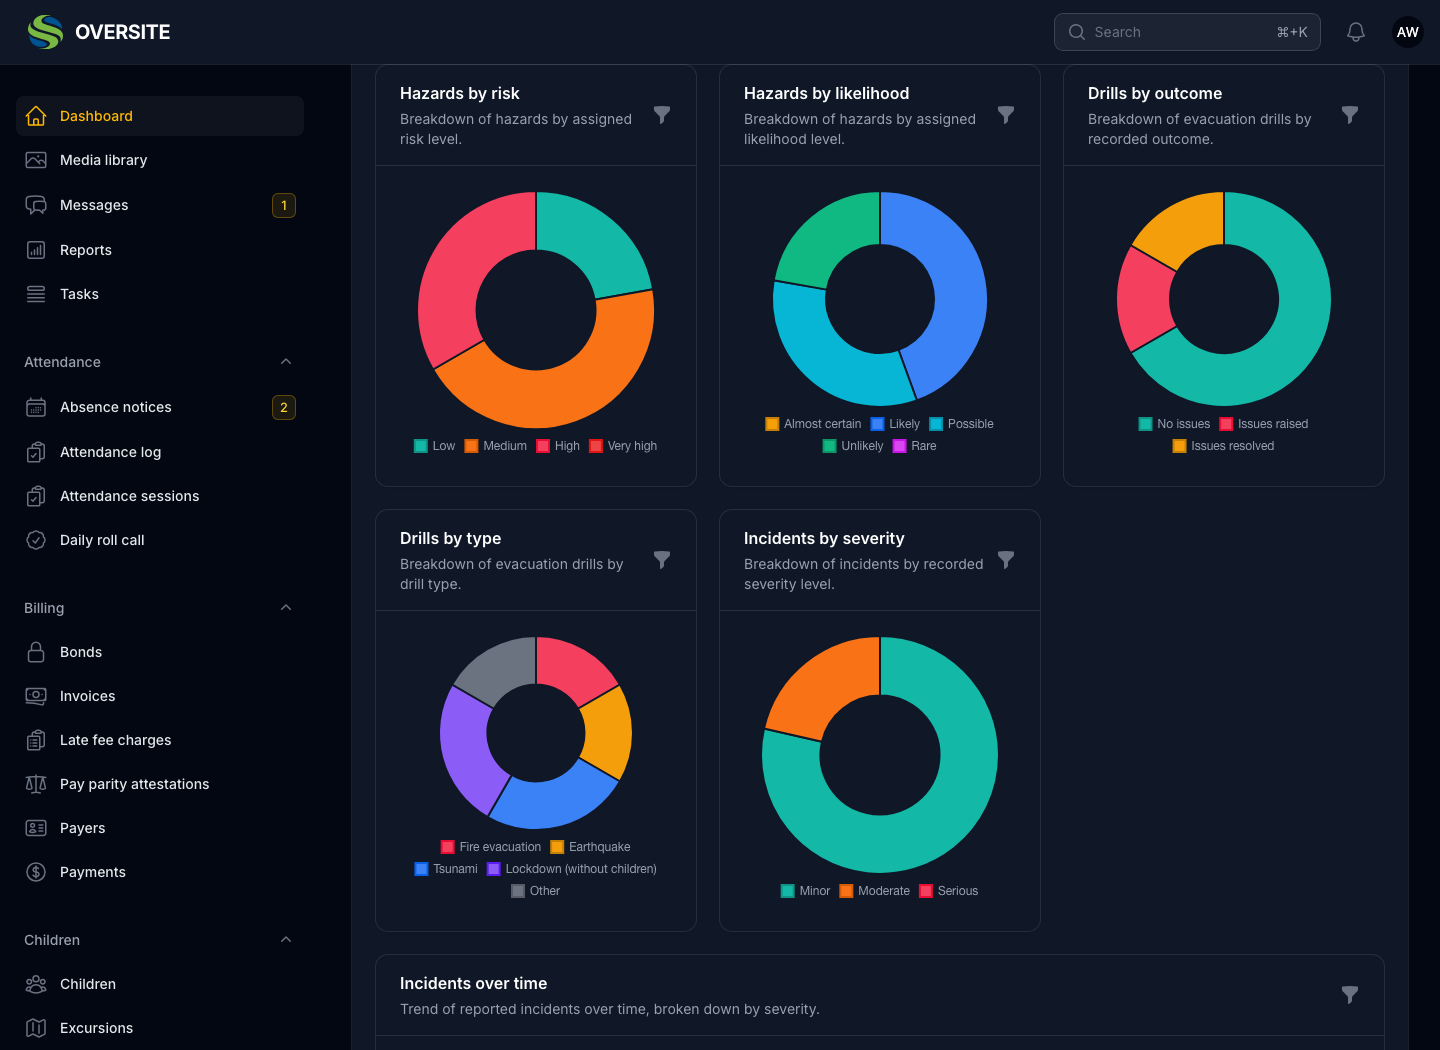The width and height of the screenshot is (1440, 1050).
Task: Open the Attendance log
Action: (160, 452)
